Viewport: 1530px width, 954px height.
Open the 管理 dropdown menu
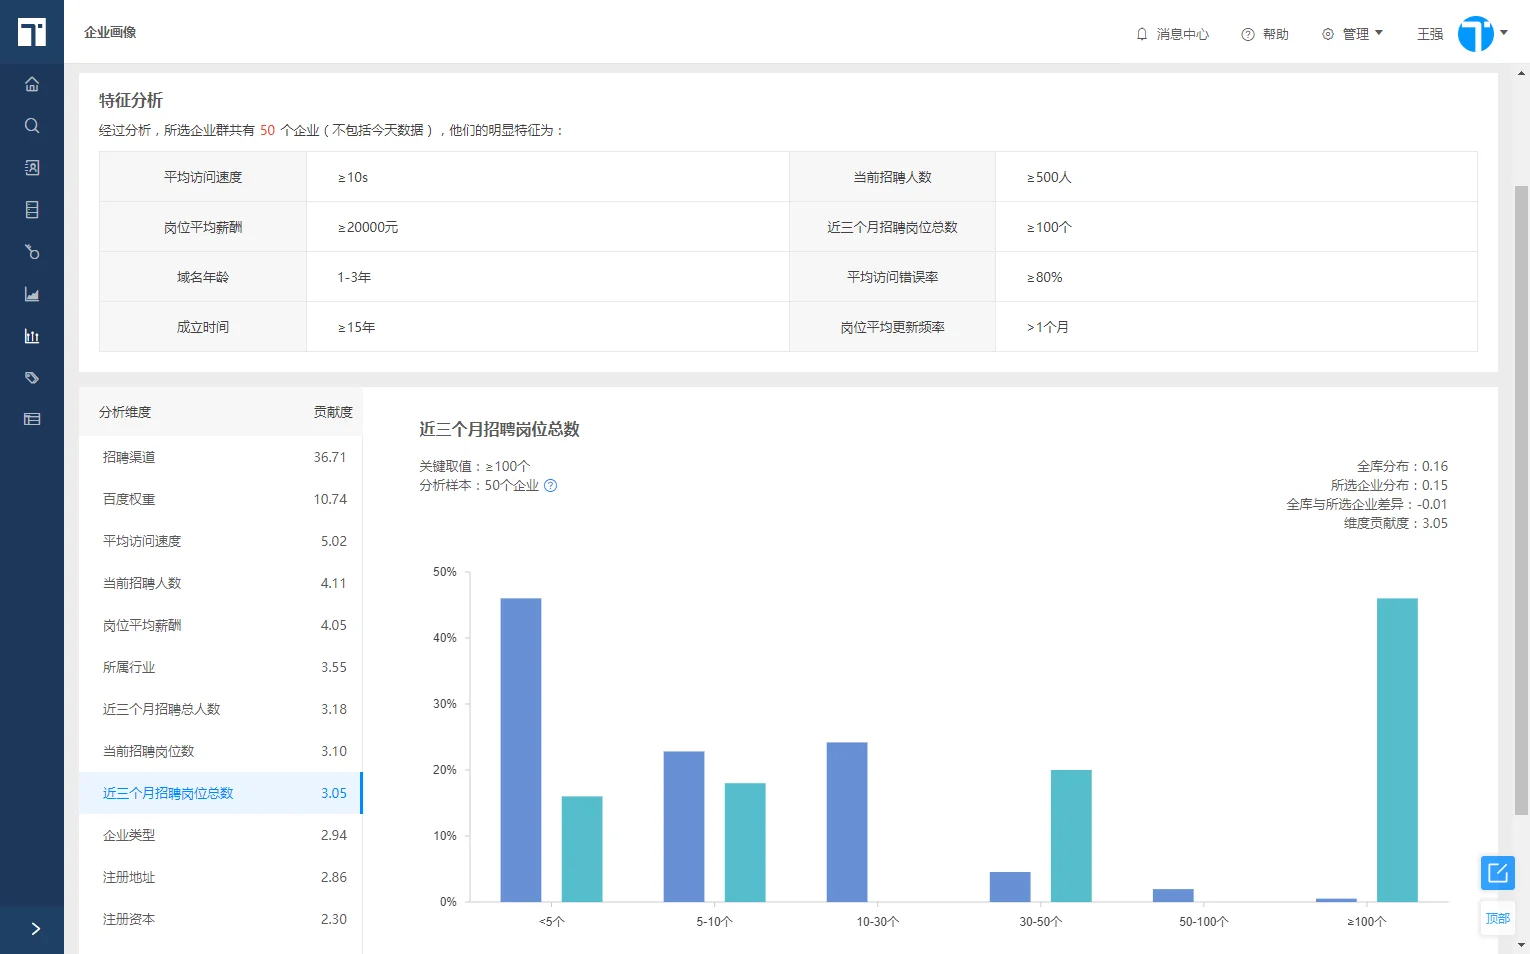(1360, 33)
